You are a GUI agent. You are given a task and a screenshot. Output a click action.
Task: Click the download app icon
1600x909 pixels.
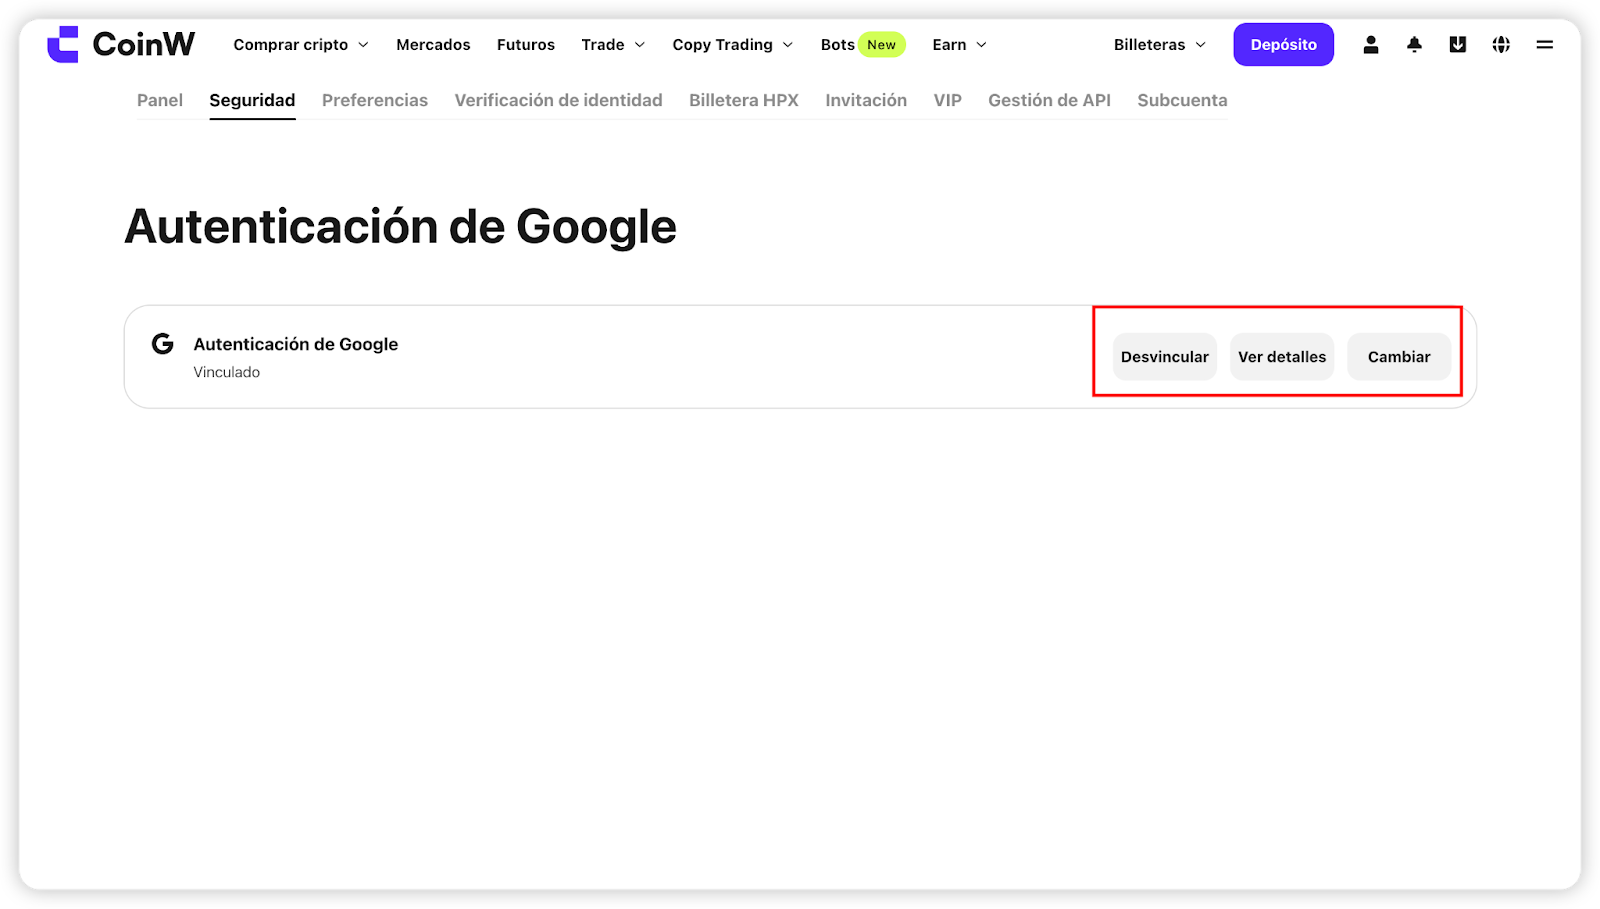pyautogui.click(x=1458, y=44)
